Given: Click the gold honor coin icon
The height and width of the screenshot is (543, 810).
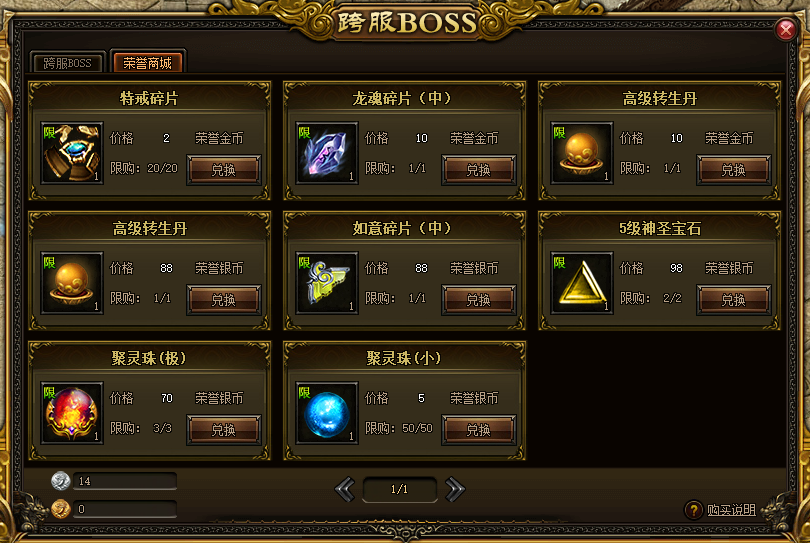Looking at the screenshot, I should (x=60, y=509).
